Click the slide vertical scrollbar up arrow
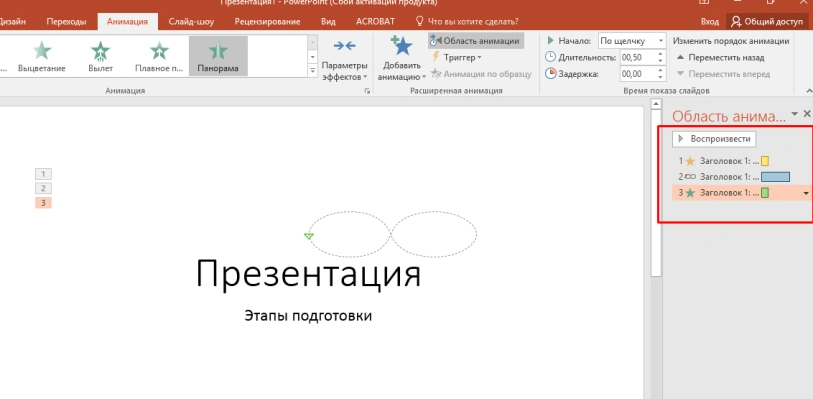Viewport: 813px width, 399px height. 656,105
